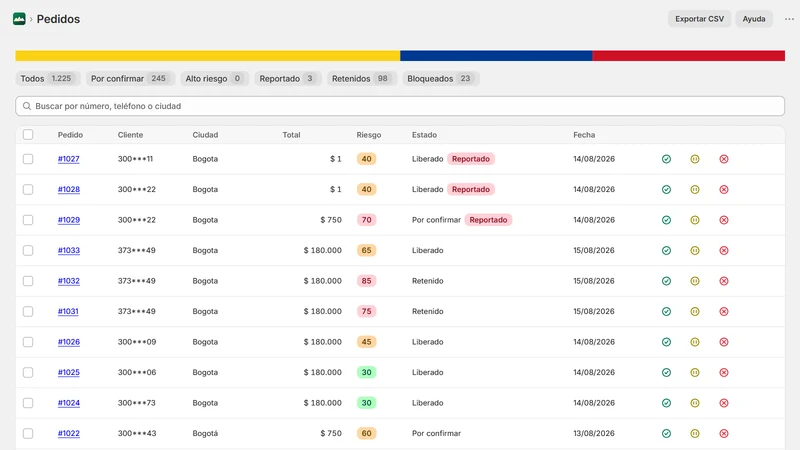Screen dimensions: 800x450
Task: Click the risk score 85 badge
Action: pos(366,281)
